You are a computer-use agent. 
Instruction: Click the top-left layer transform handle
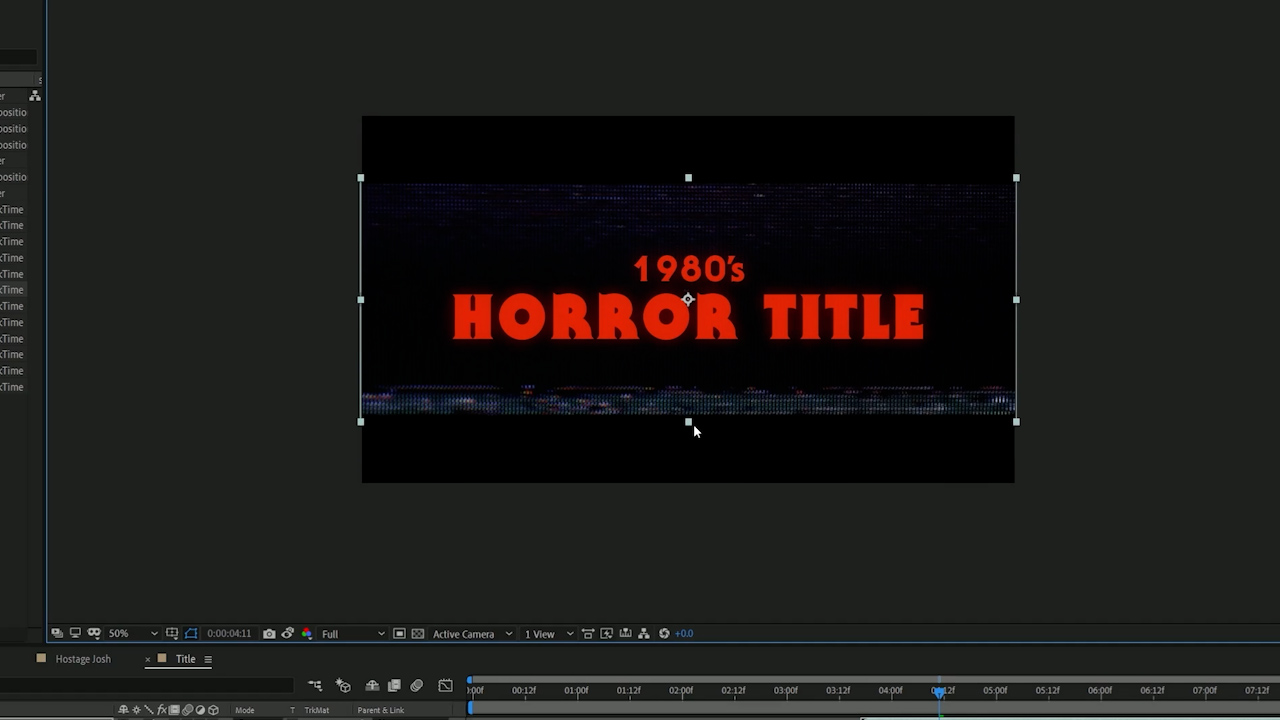[361, 178]
